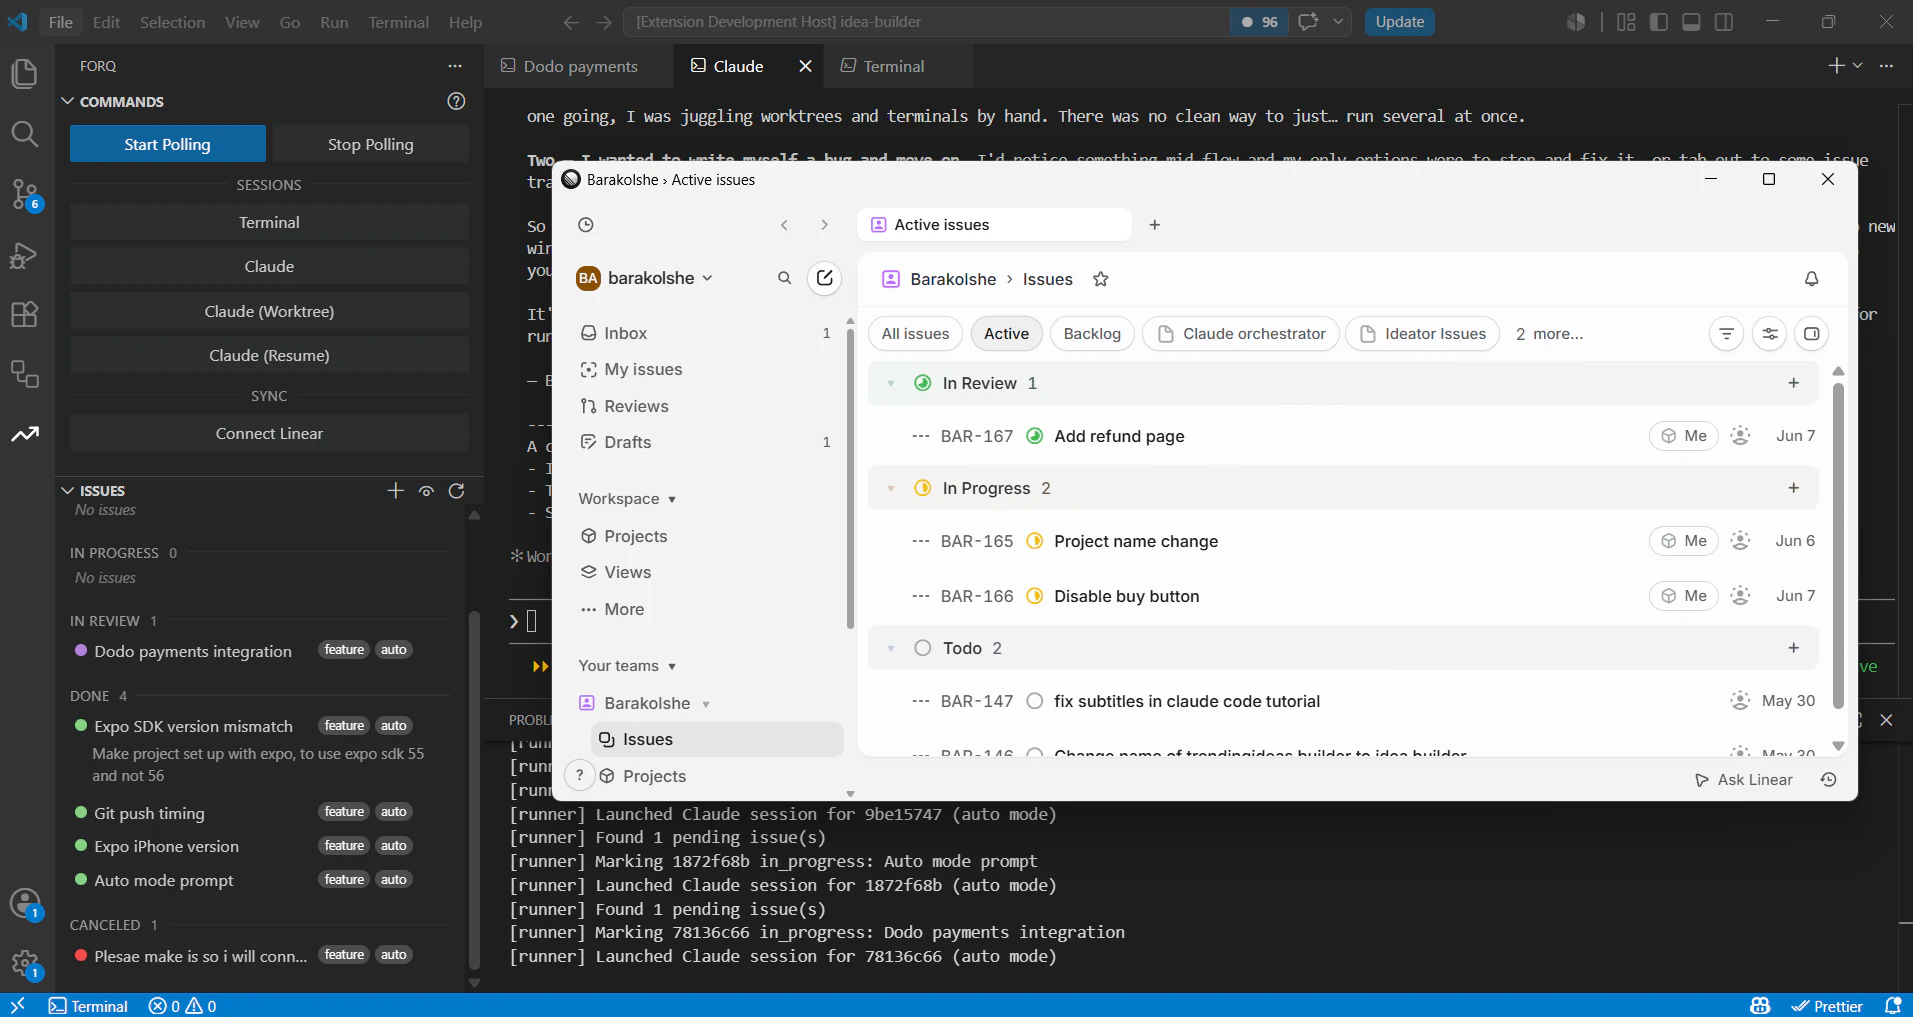
Task: Open the Terminal menu
Action: (398, 22)
